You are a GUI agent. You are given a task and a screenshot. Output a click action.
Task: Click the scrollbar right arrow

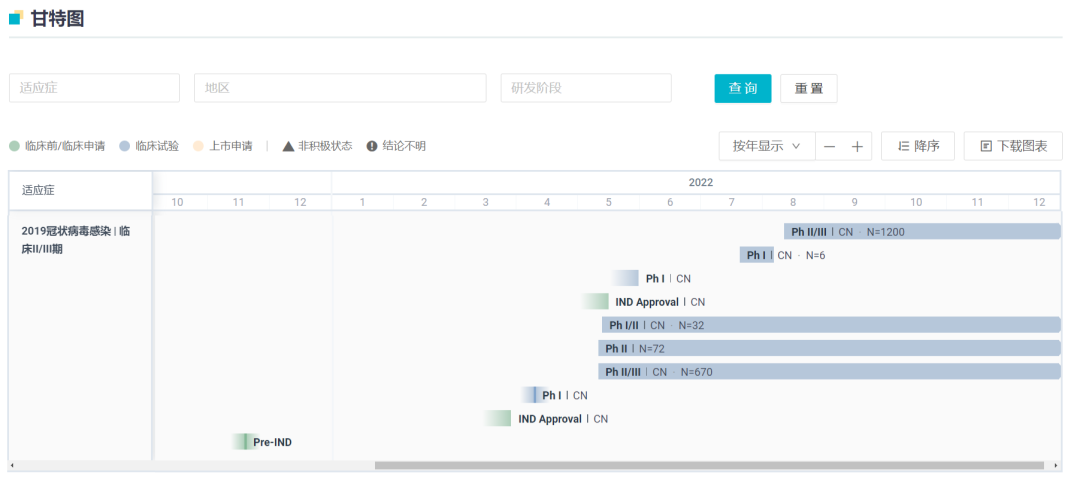tap(1056, 466)
